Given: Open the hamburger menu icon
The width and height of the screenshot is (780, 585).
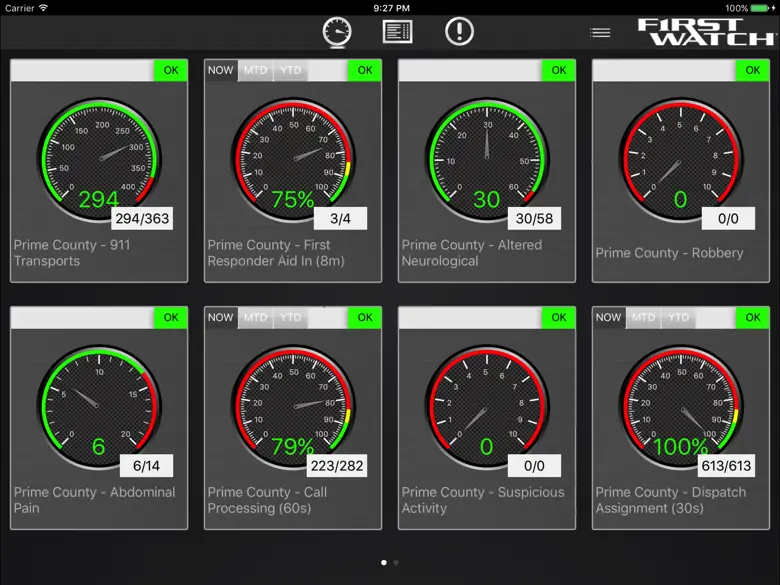Looking at the screenshot, I should click(x=600, y=33).
